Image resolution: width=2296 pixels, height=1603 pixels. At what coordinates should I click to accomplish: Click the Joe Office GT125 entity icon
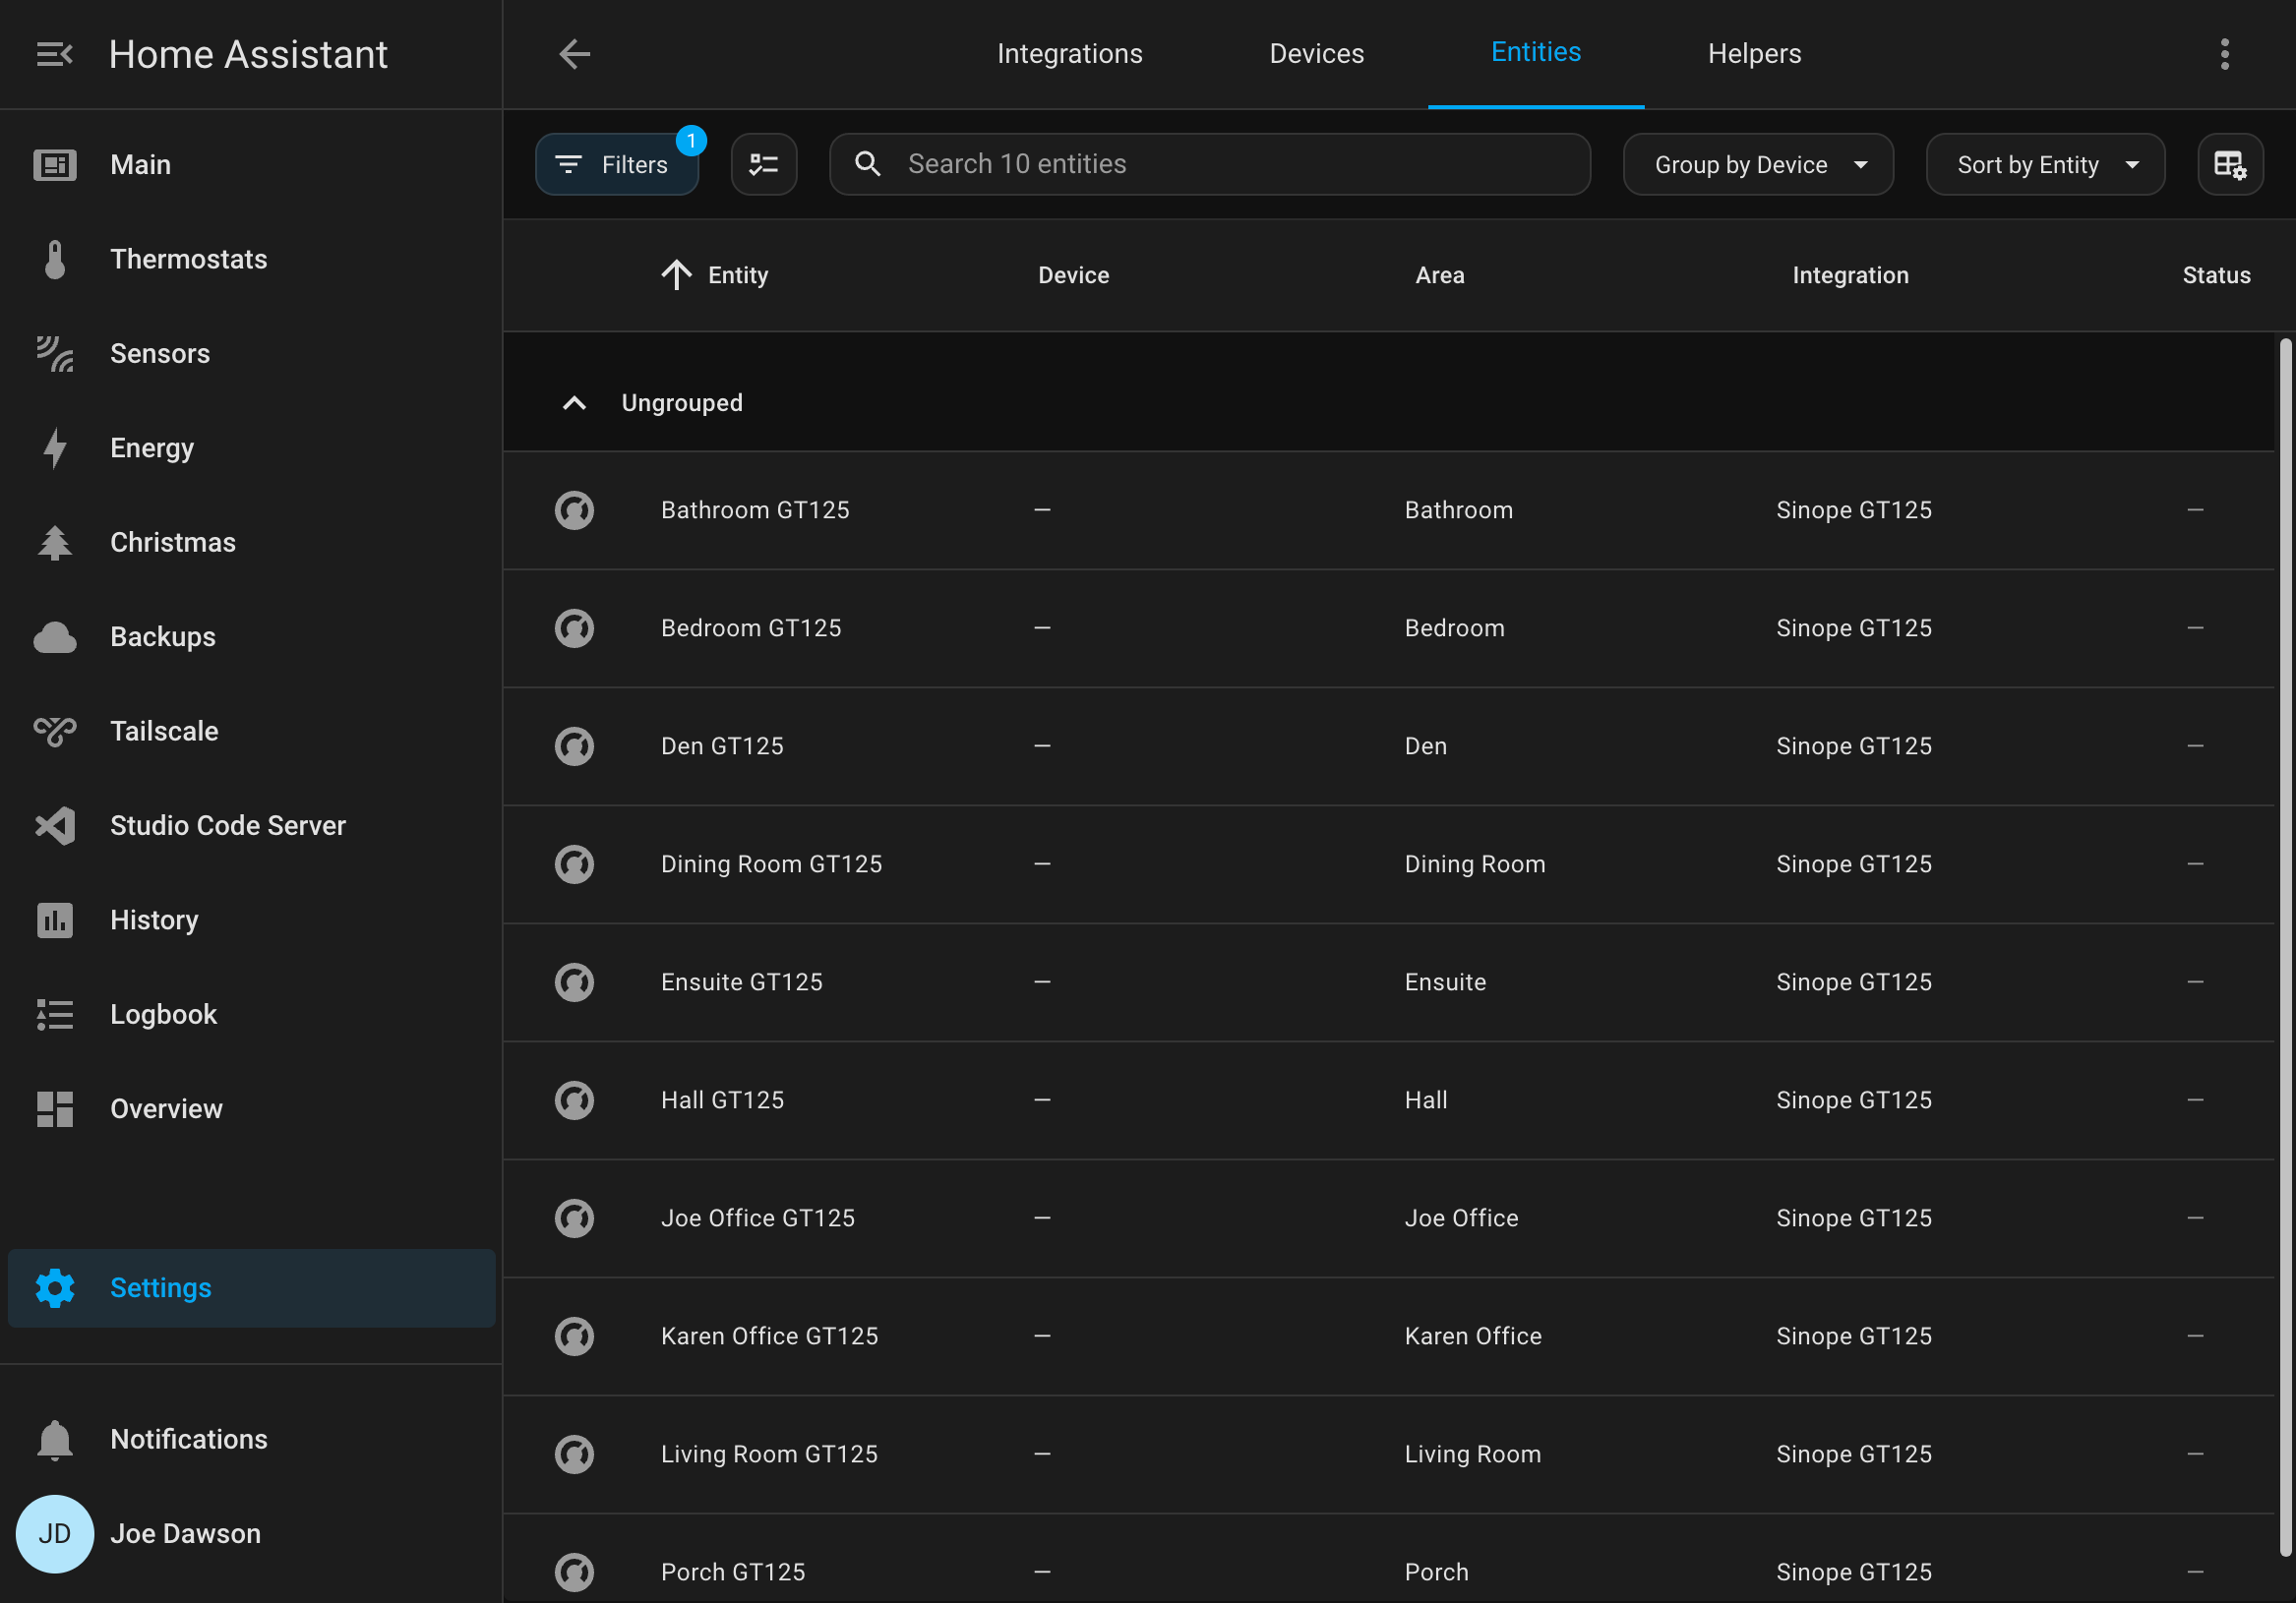574,1219
